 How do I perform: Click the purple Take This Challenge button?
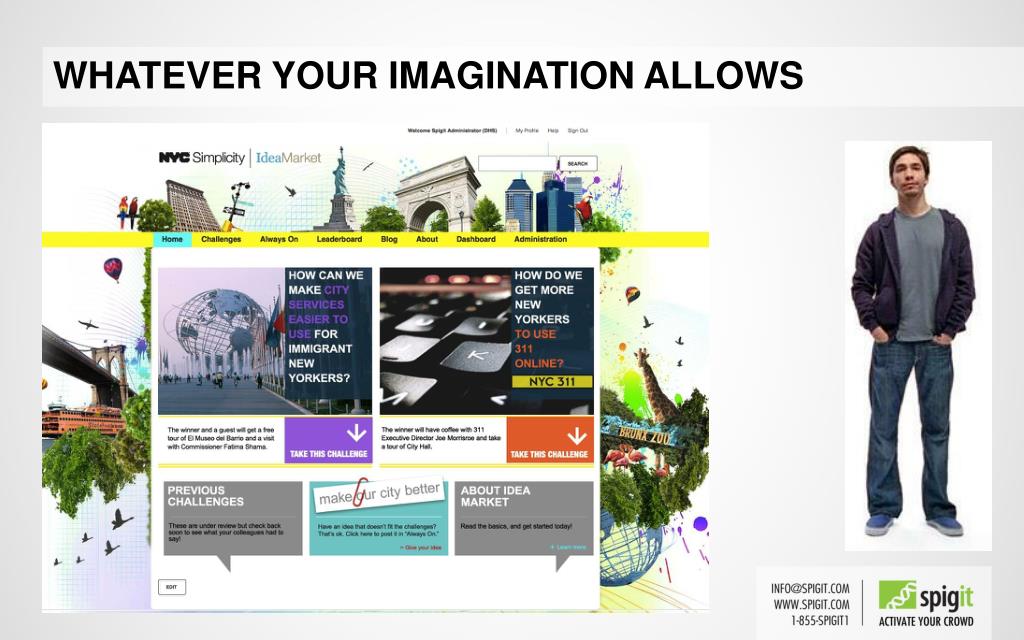[x=328, y=440]
